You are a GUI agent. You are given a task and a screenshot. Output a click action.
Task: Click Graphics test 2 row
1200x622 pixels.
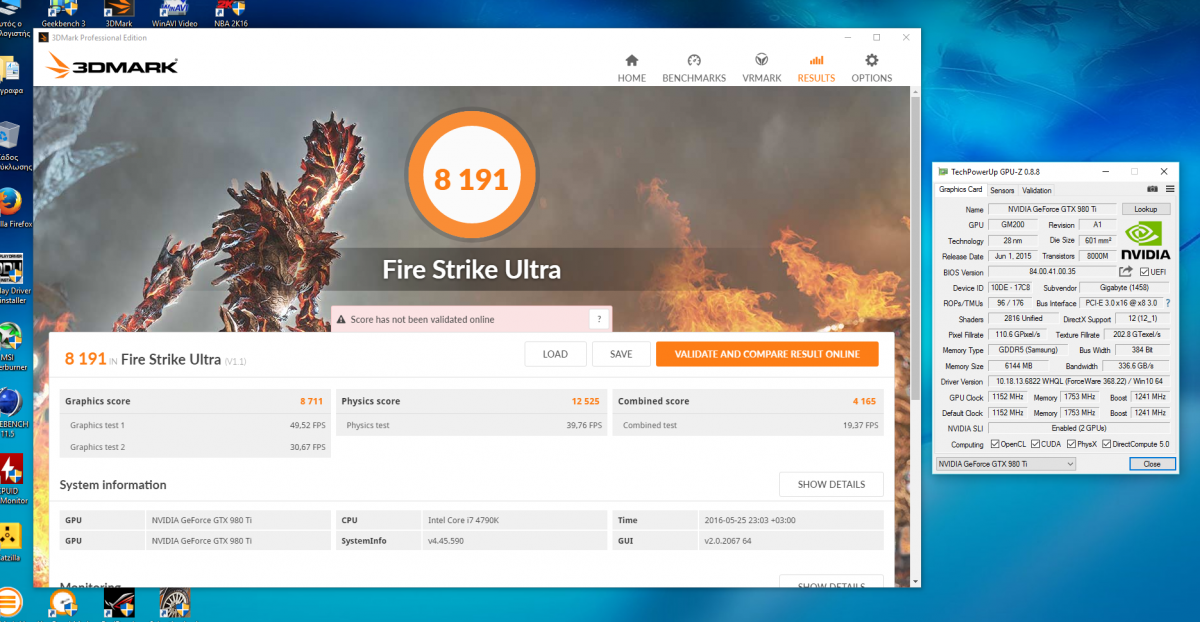pyautogui.click(x=195, y=447)
